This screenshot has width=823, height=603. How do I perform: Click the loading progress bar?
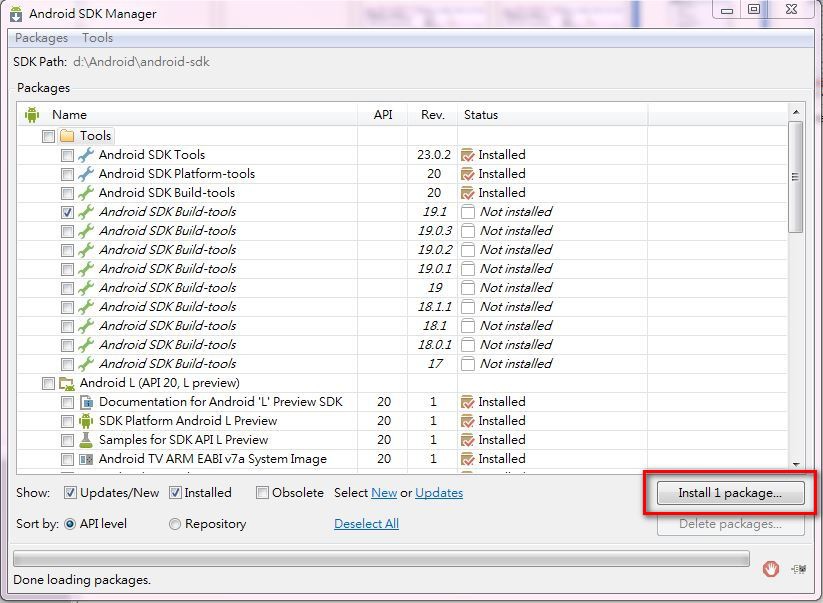click(x=382, y=558)
